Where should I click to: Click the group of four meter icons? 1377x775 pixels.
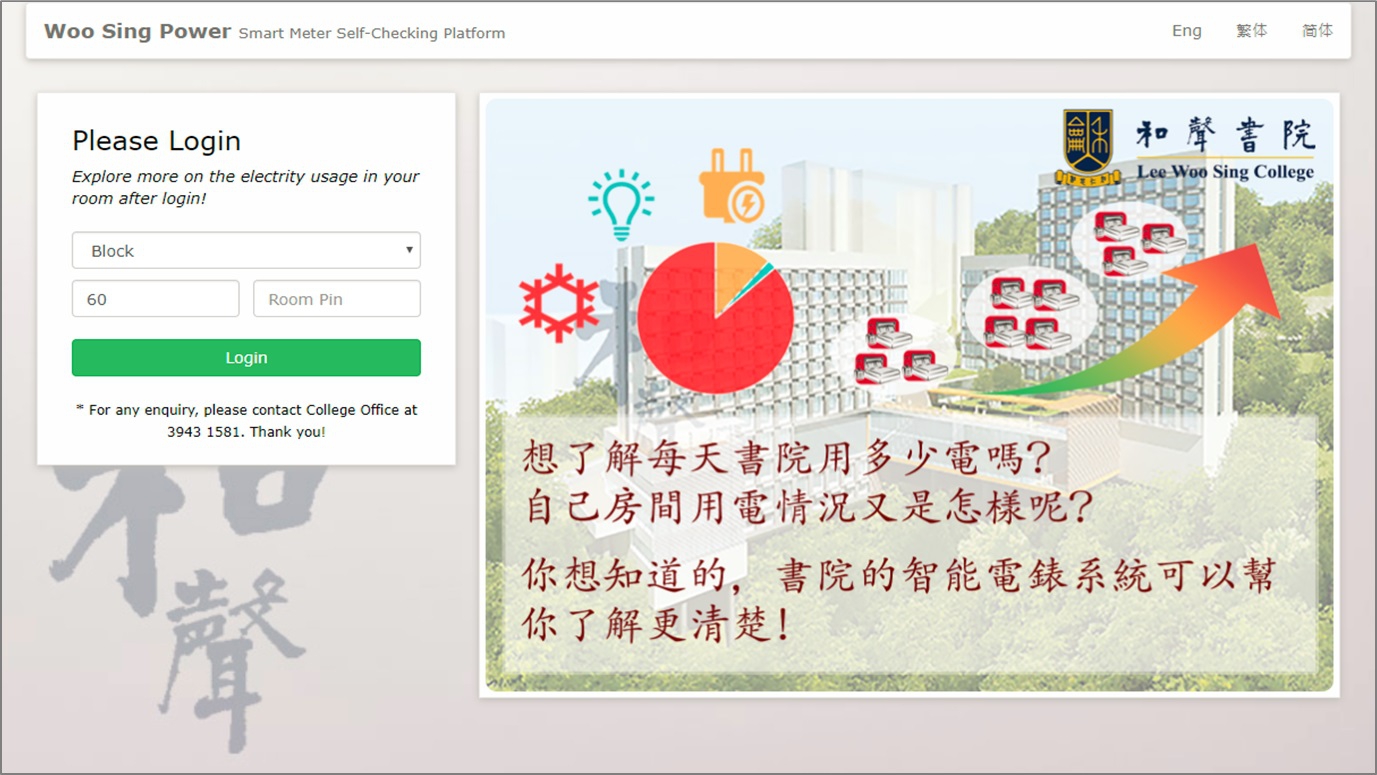pyautogui.click(x=1032, y=314)
